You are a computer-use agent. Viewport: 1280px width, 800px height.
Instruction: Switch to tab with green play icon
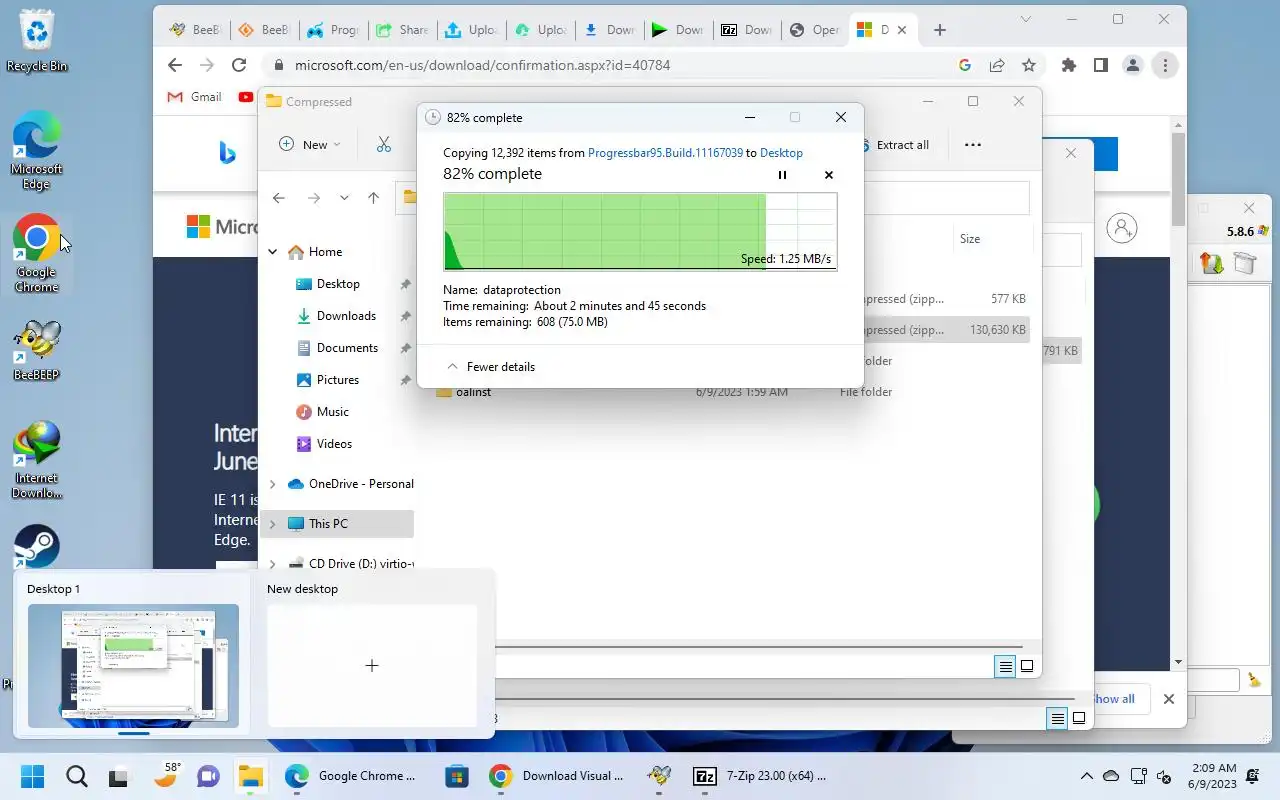point(677,30)
